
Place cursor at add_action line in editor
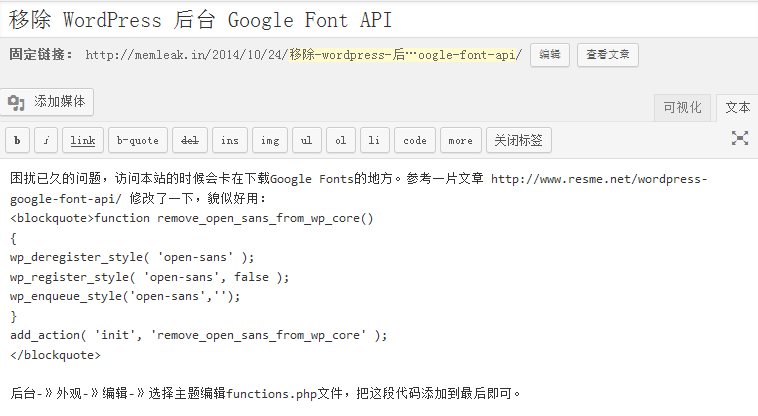[198, 335]
